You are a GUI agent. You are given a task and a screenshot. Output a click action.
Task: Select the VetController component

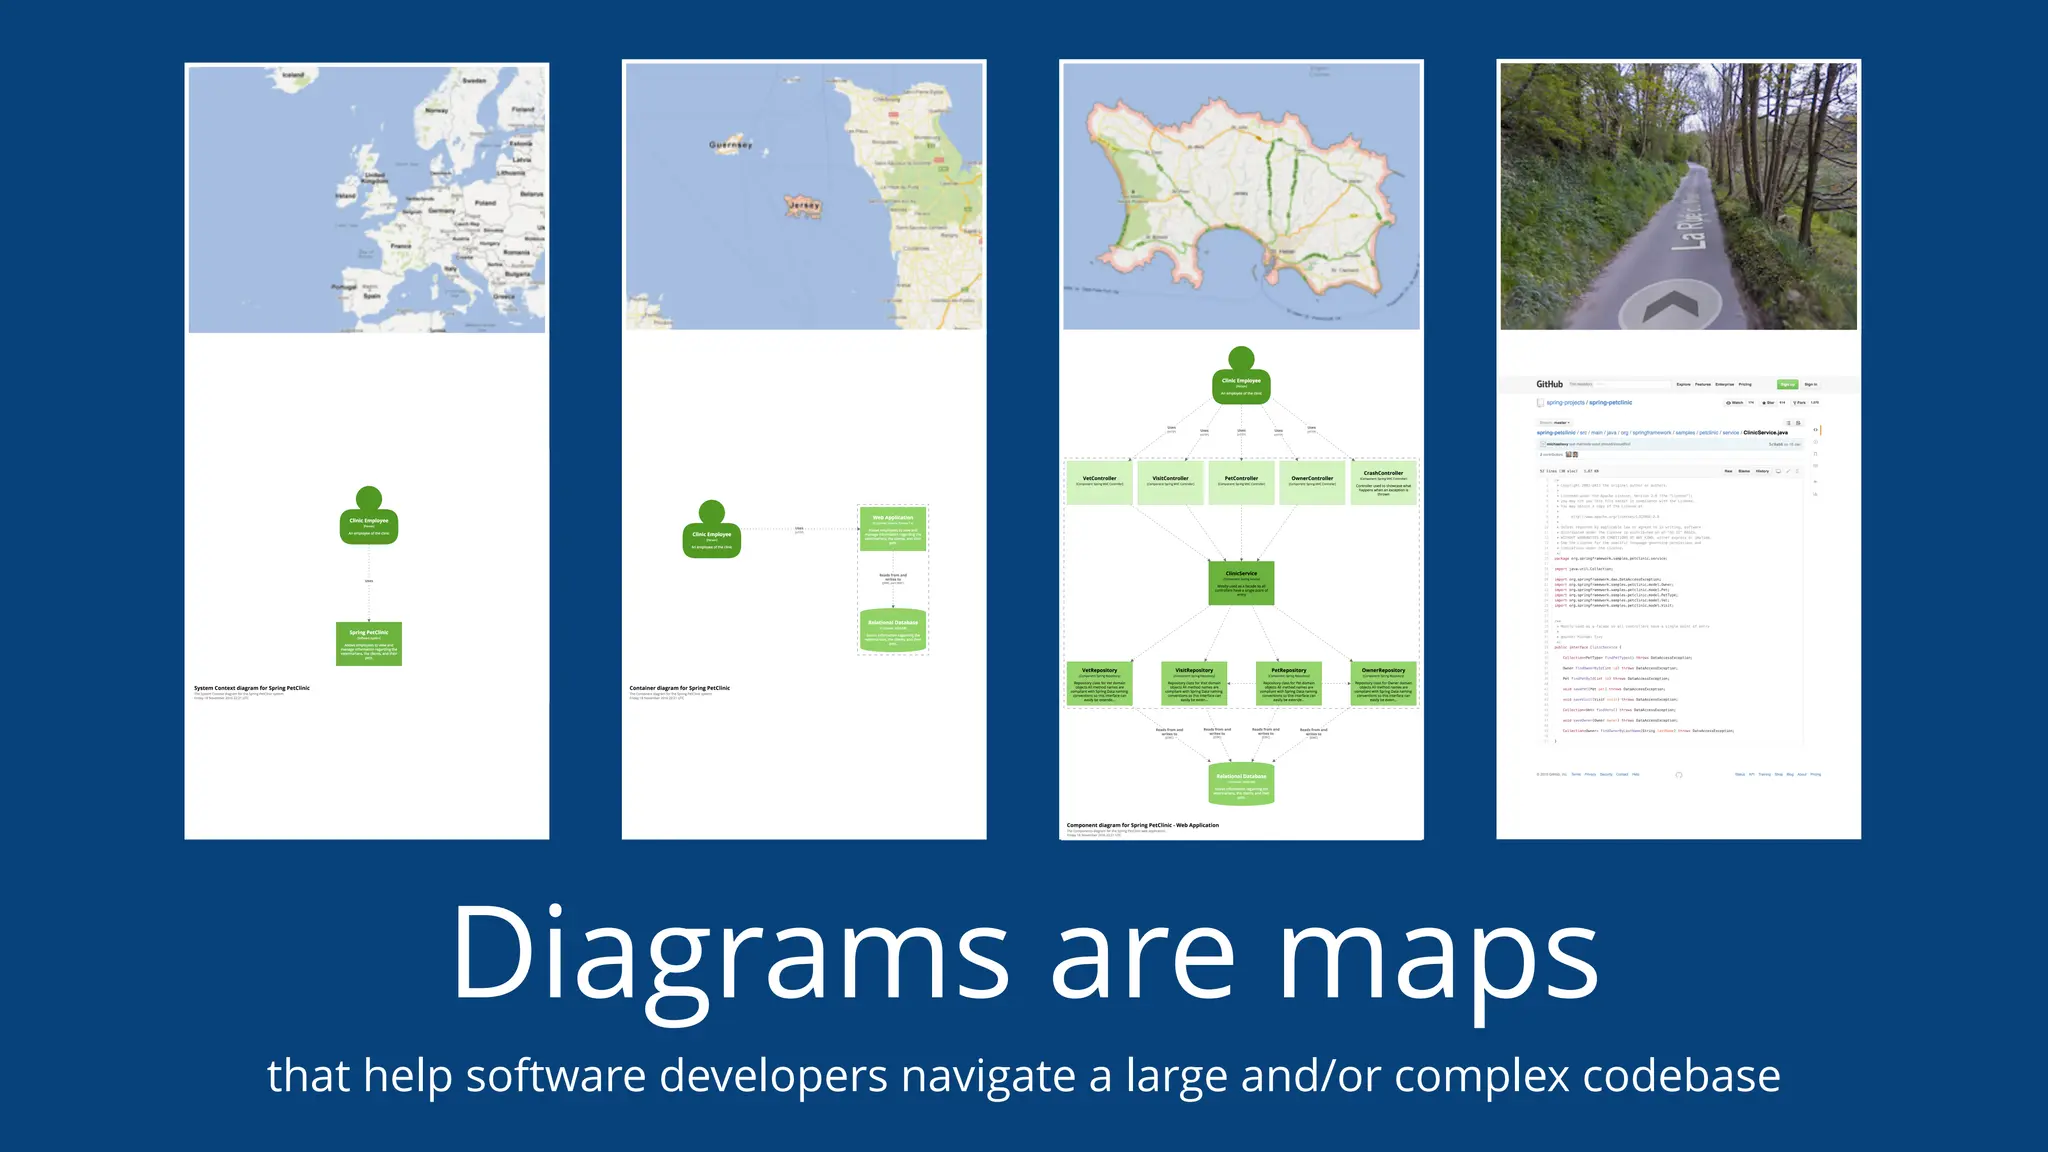pyautogui.click(x=1099, y=482)
